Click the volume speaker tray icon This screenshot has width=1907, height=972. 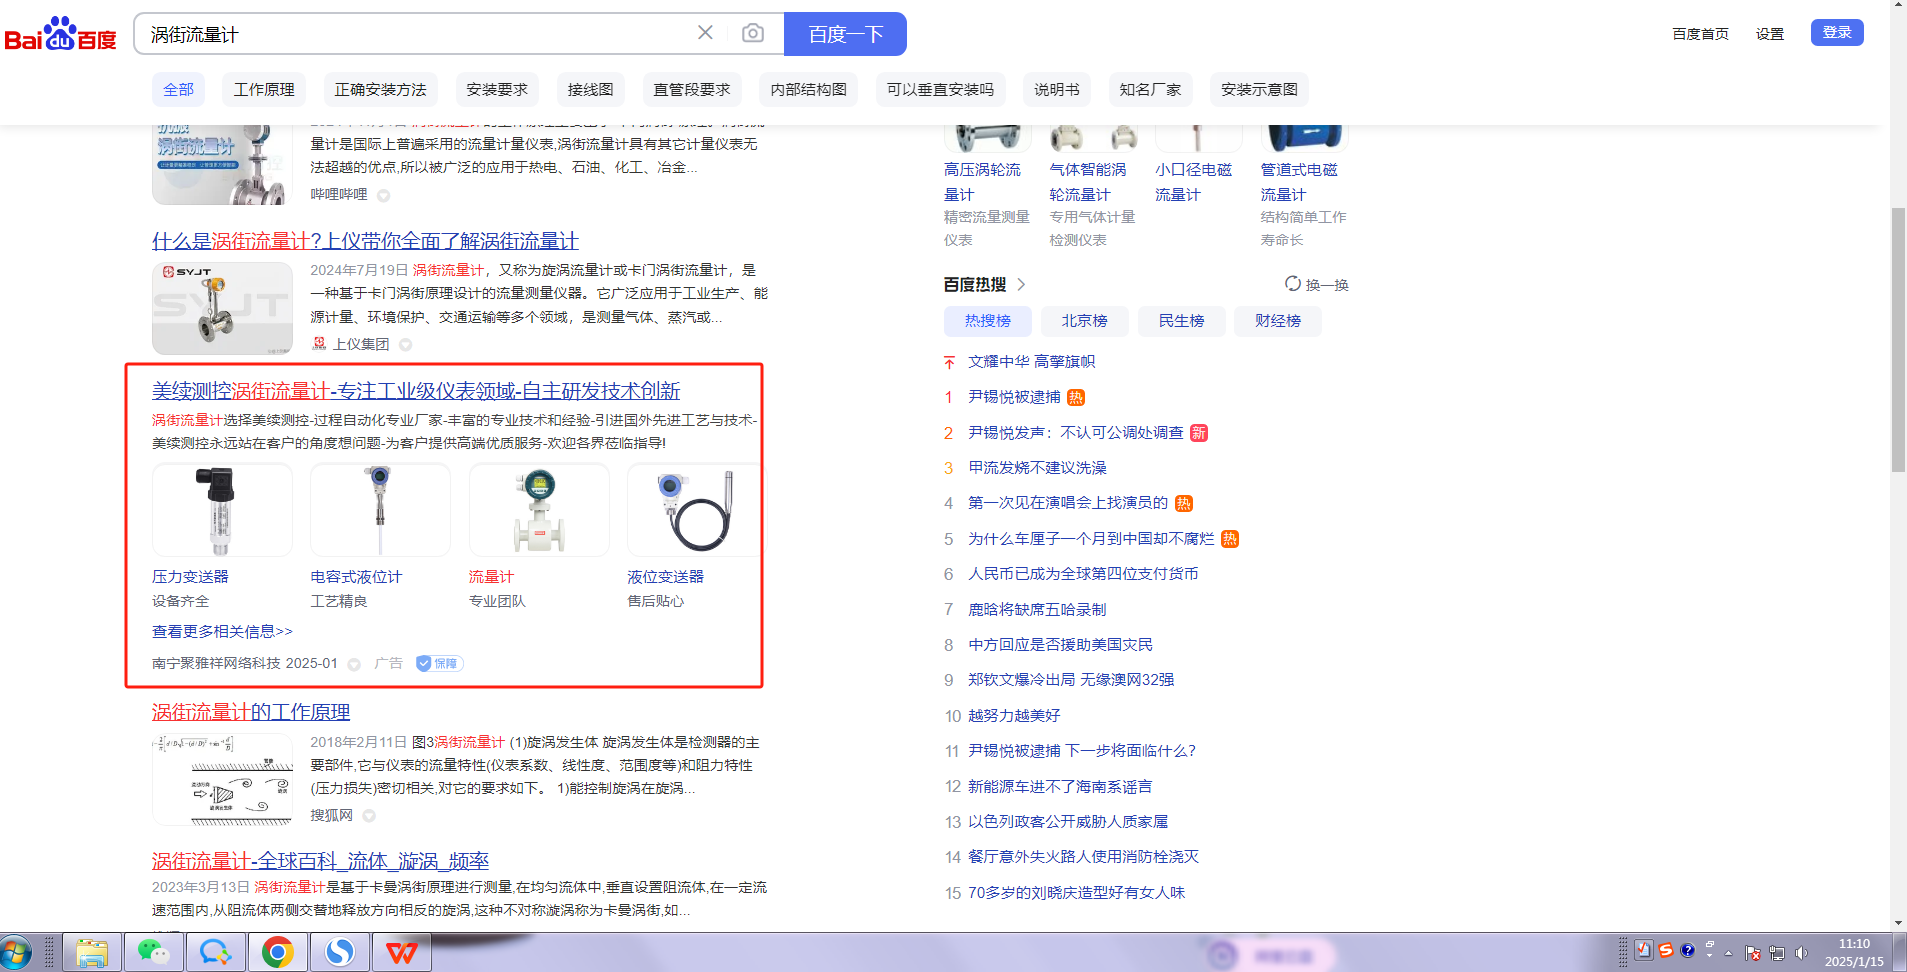pos(1801,952)
